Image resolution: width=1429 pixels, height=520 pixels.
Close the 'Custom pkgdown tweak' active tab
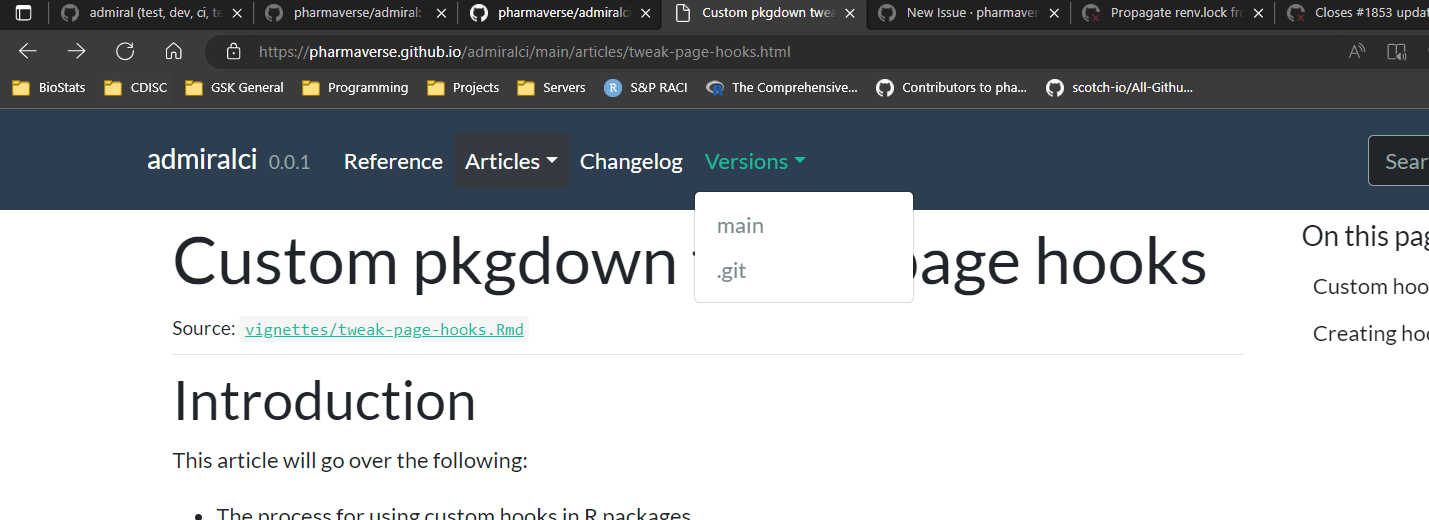coord(849,13)
